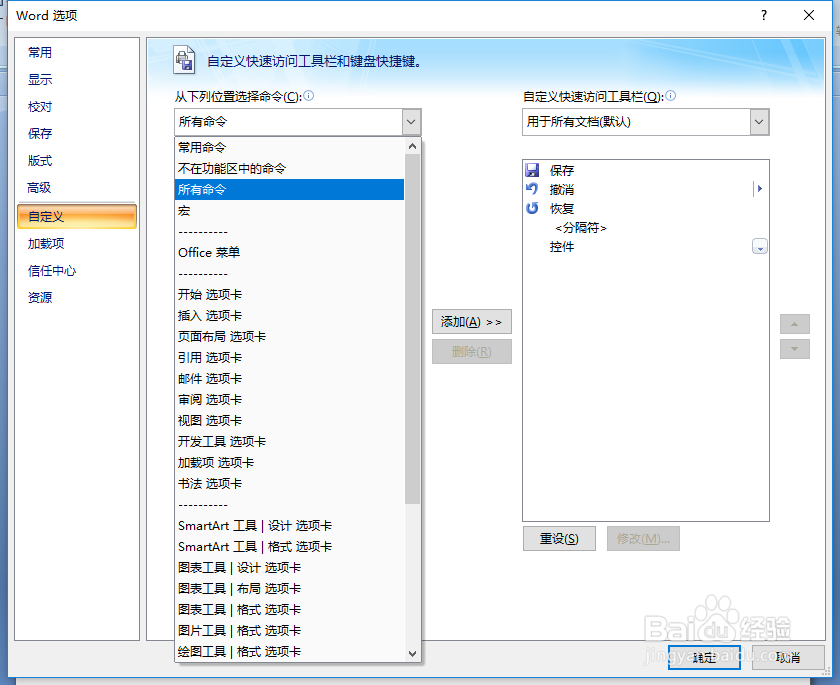Open the 资源 options category

pos(77,297)
